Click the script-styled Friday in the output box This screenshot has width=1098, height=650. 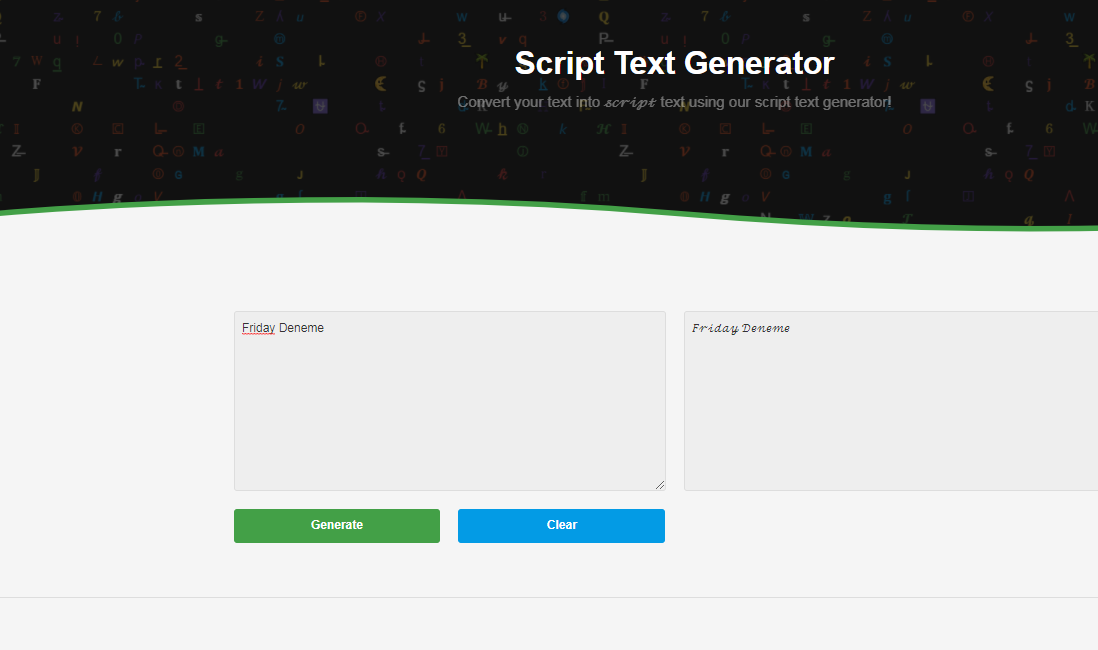(x=715, y=328)
